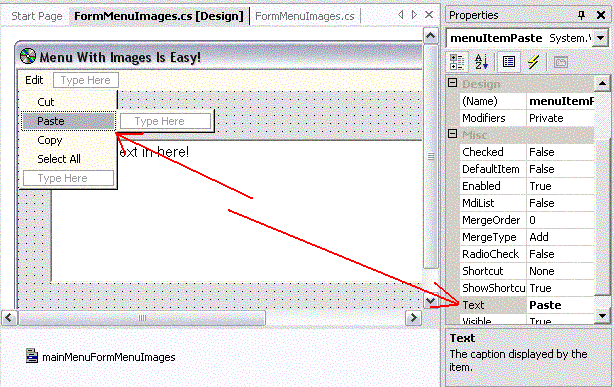Click the Properties grid scroll down arrow

602,316
